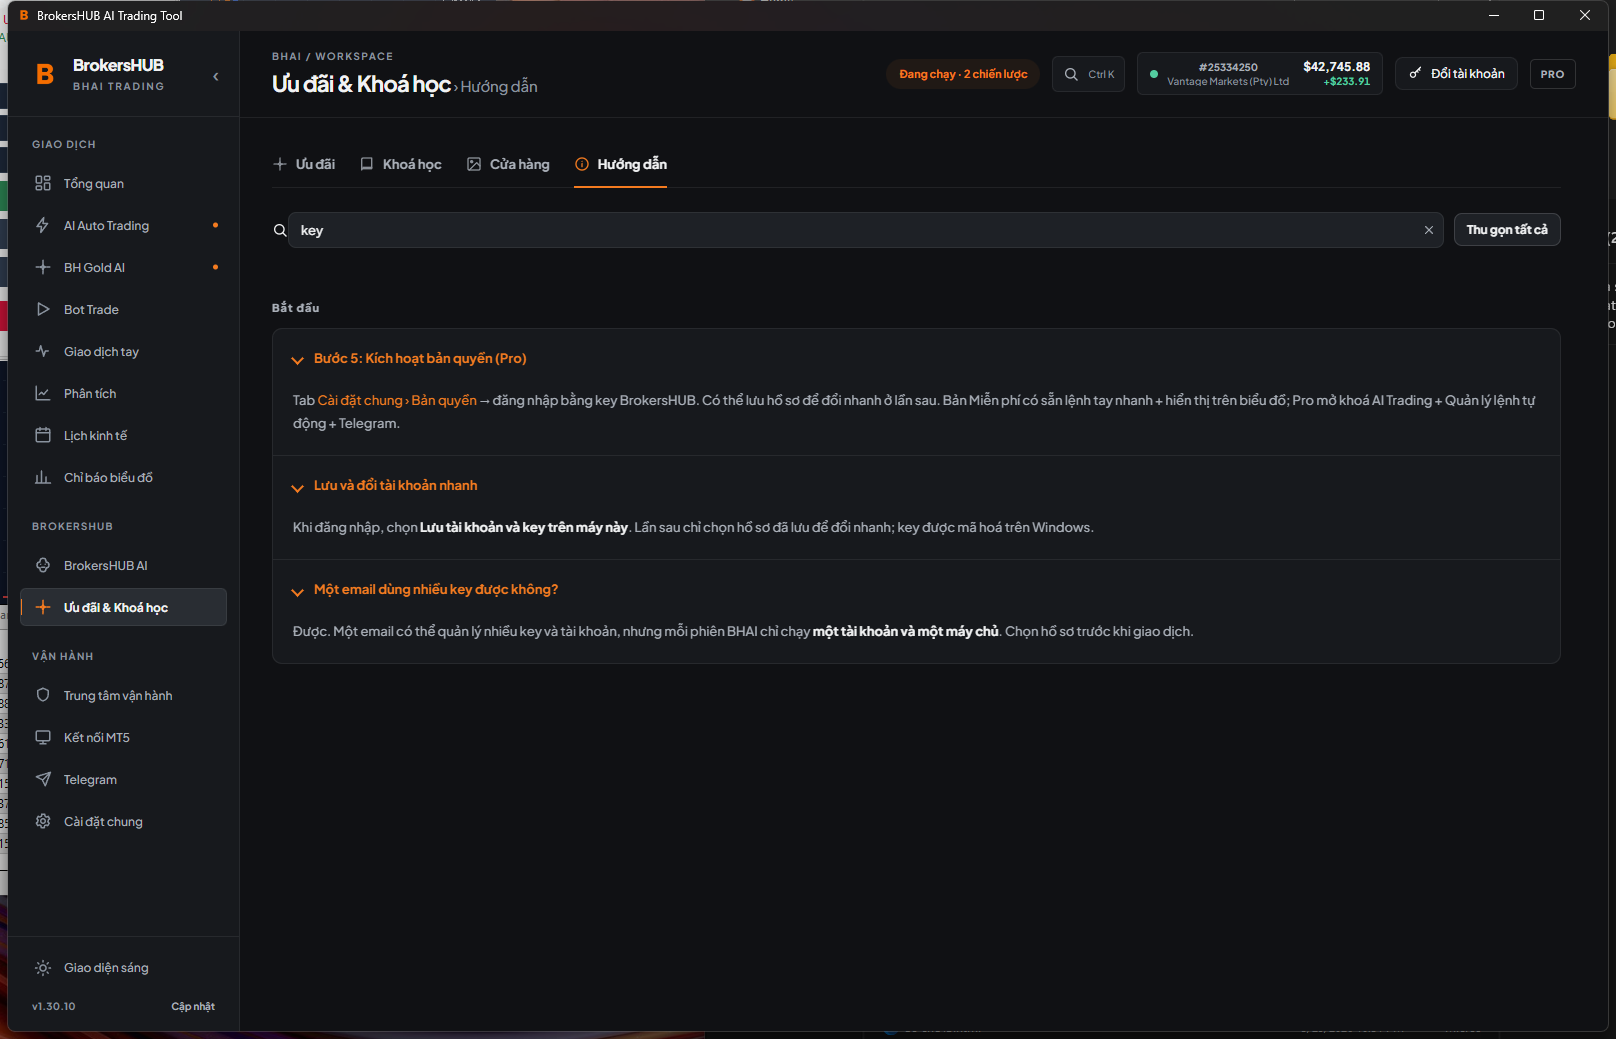Image resolution: width=1616 pixels, height=1039 pixels.
Task: Open Tổng quan dashboard icon in sidebar
Action: 43,183
